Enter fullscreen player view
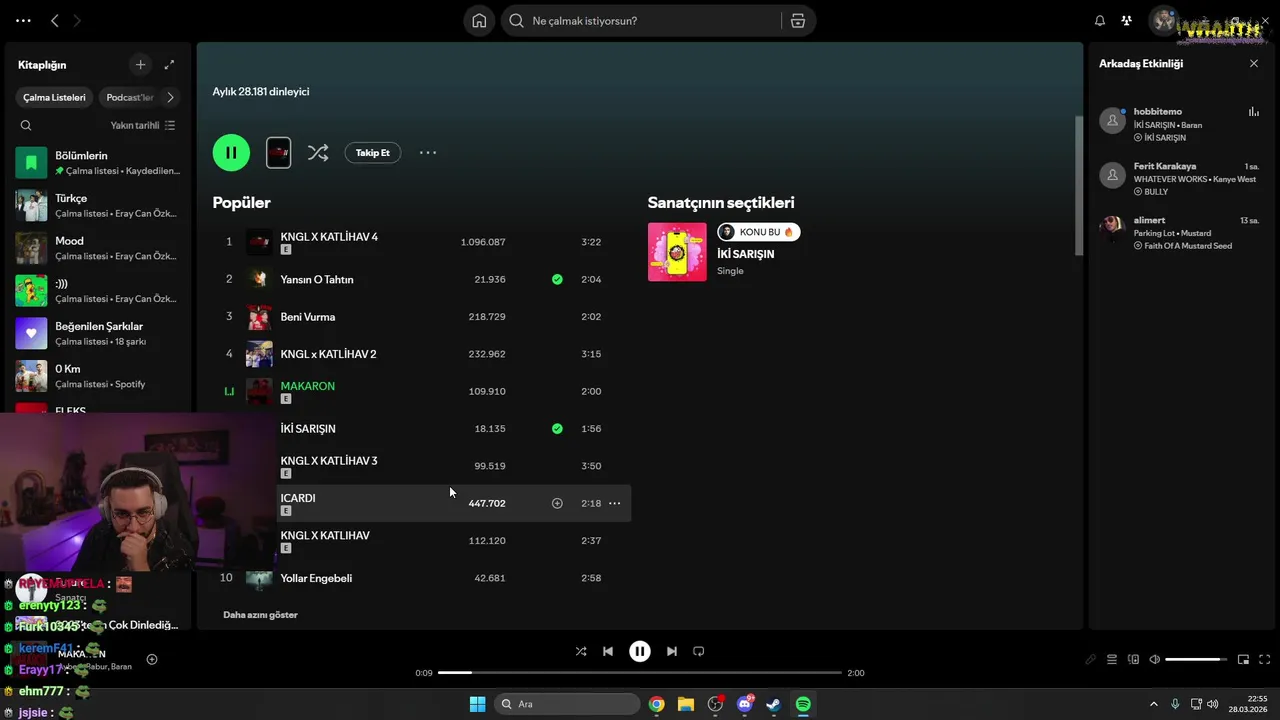Screen dimensions: 1280x720 (x=1265, y=660)
